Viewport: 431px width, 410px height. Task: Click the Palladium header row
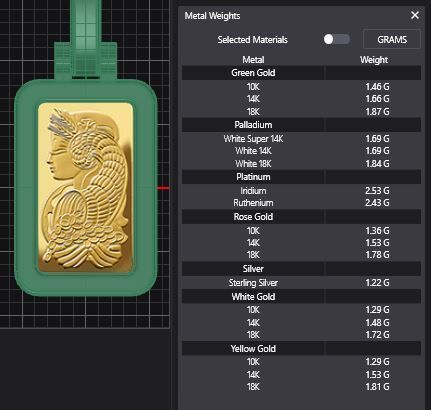tap(301, 125)
